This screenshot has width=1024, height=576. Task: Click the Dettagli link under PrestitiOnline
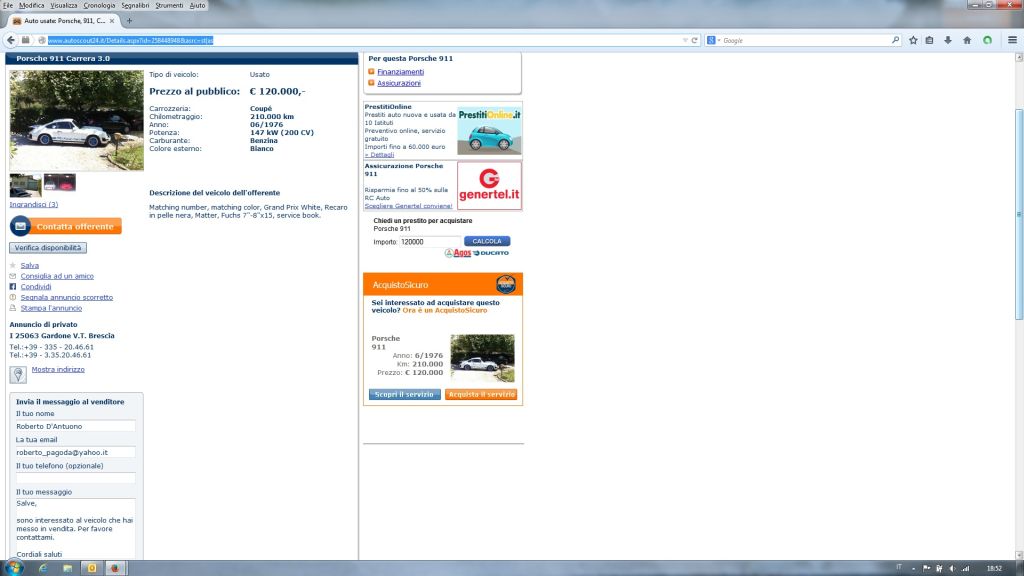(379, 155)
